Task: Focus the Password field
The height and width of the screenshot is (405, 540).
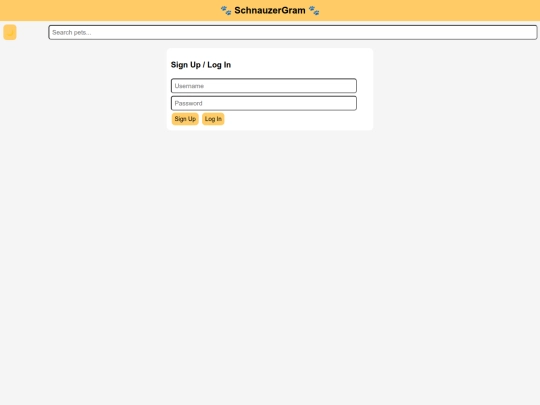Action: click(x=264, y=103)
